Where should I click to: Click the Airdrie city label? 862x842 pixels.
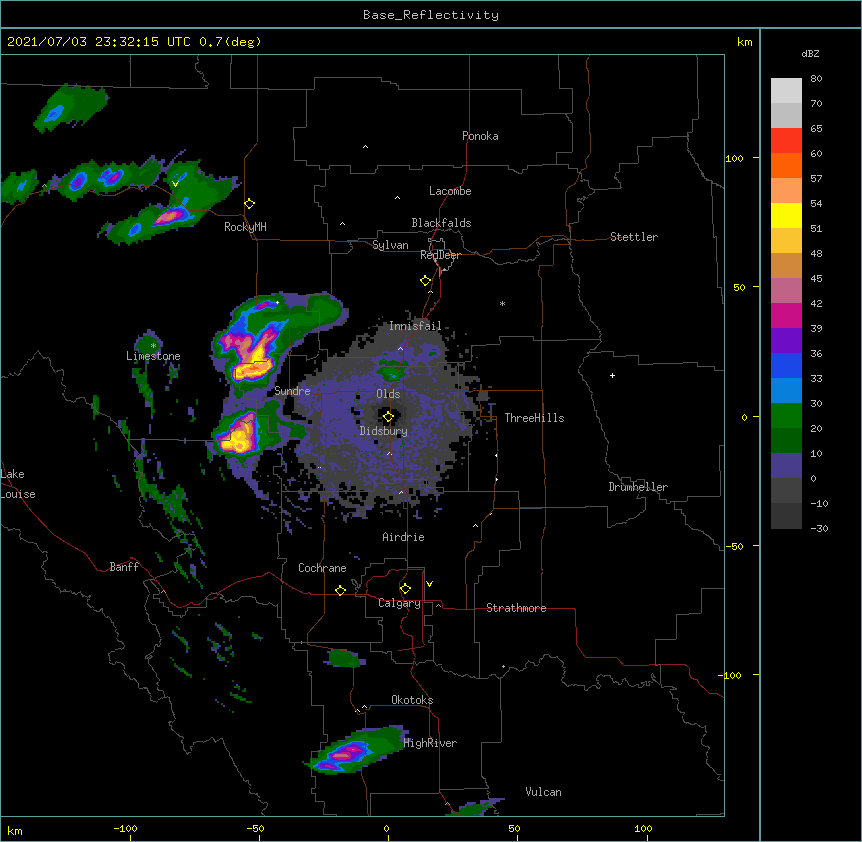pos(403,537)
